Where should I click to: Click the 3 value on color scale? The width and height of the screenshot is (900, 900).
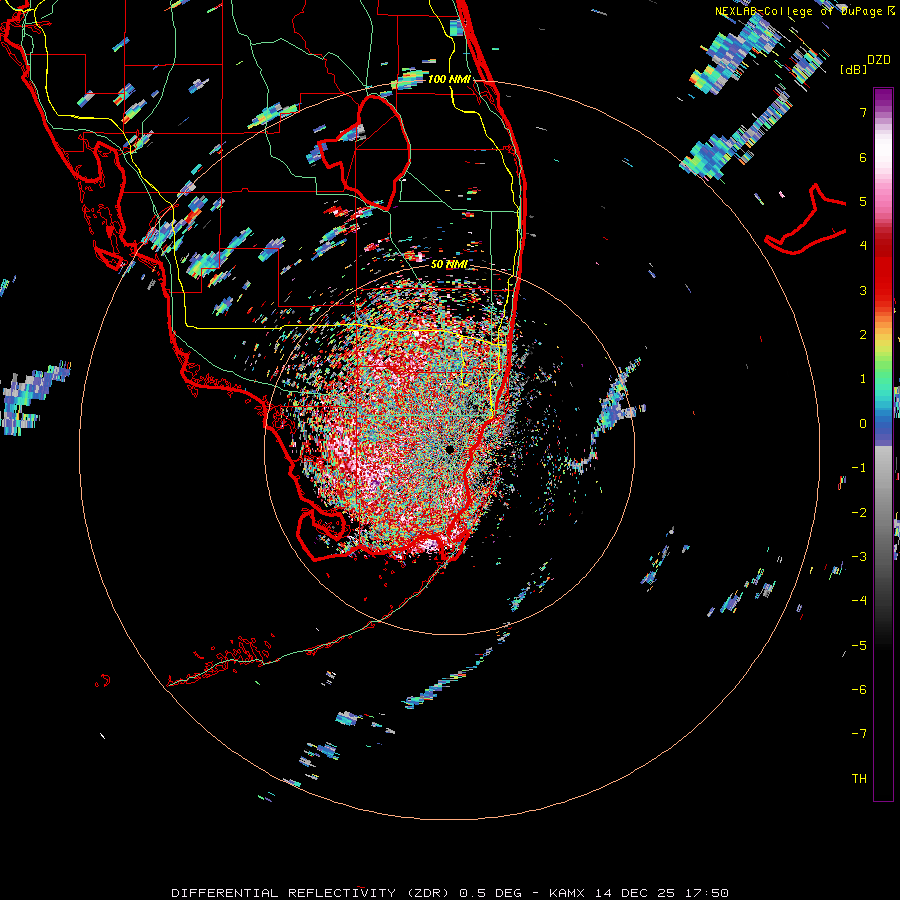click(863, 290)
